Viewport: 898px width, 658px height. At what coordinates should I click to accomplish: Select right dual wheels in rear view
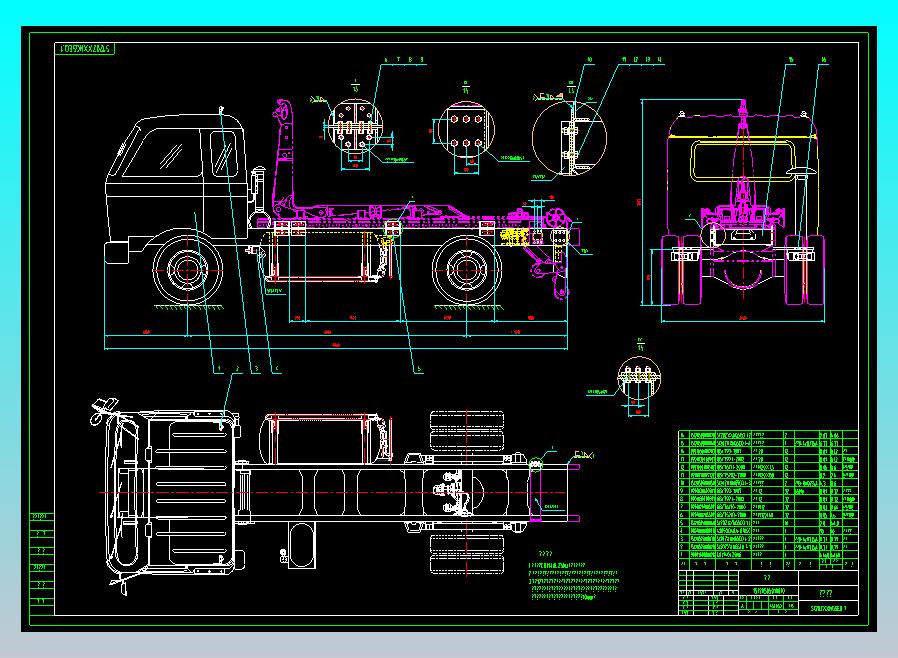tap(805, 269)
